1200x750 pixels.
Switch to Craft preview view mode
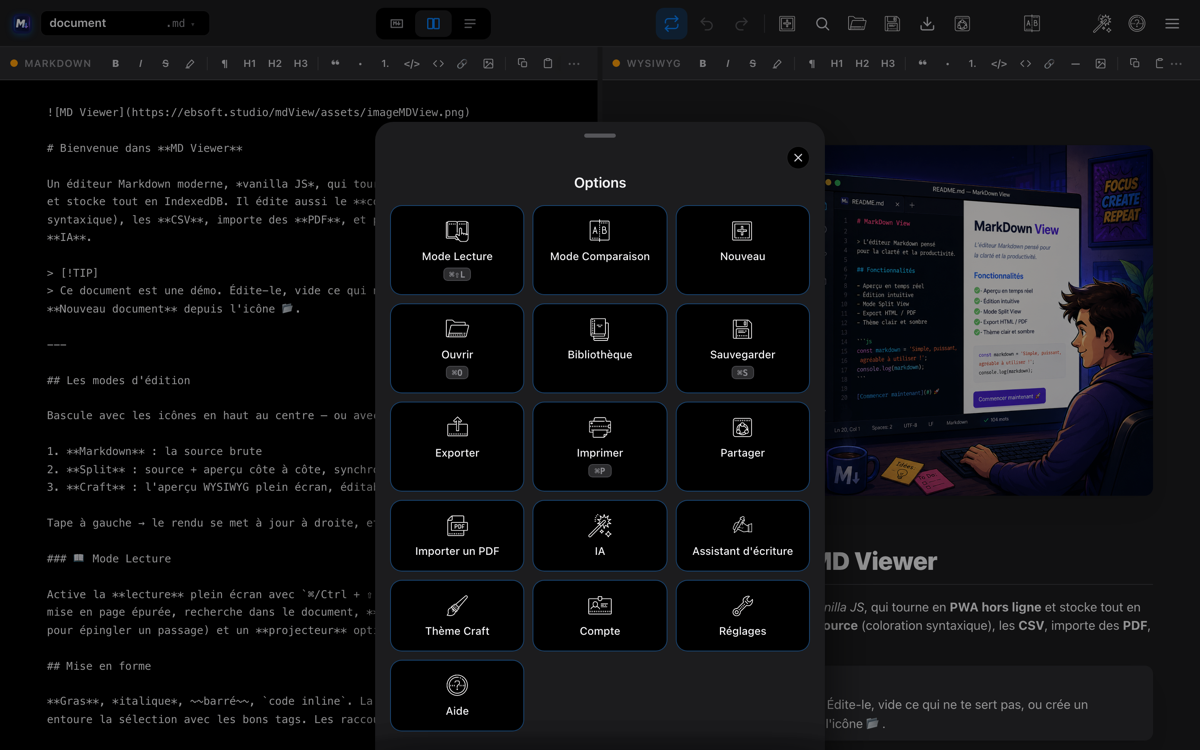click(x=470, y=24)
